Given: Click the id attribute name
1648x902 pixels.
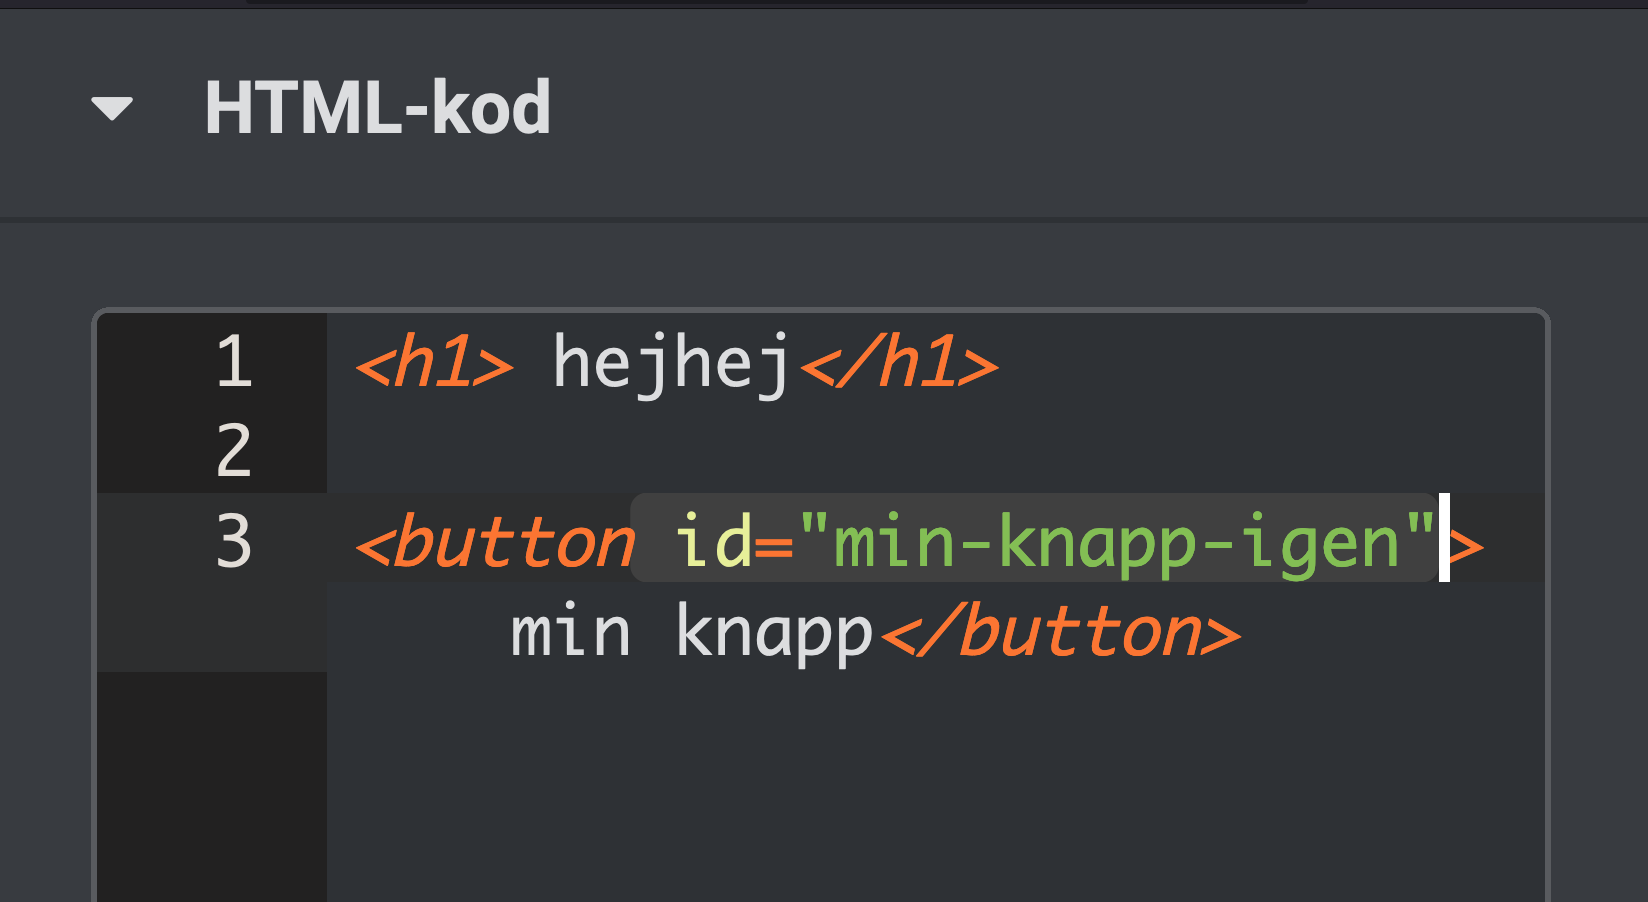Looking at the screenshot, I should click(712, 541).
